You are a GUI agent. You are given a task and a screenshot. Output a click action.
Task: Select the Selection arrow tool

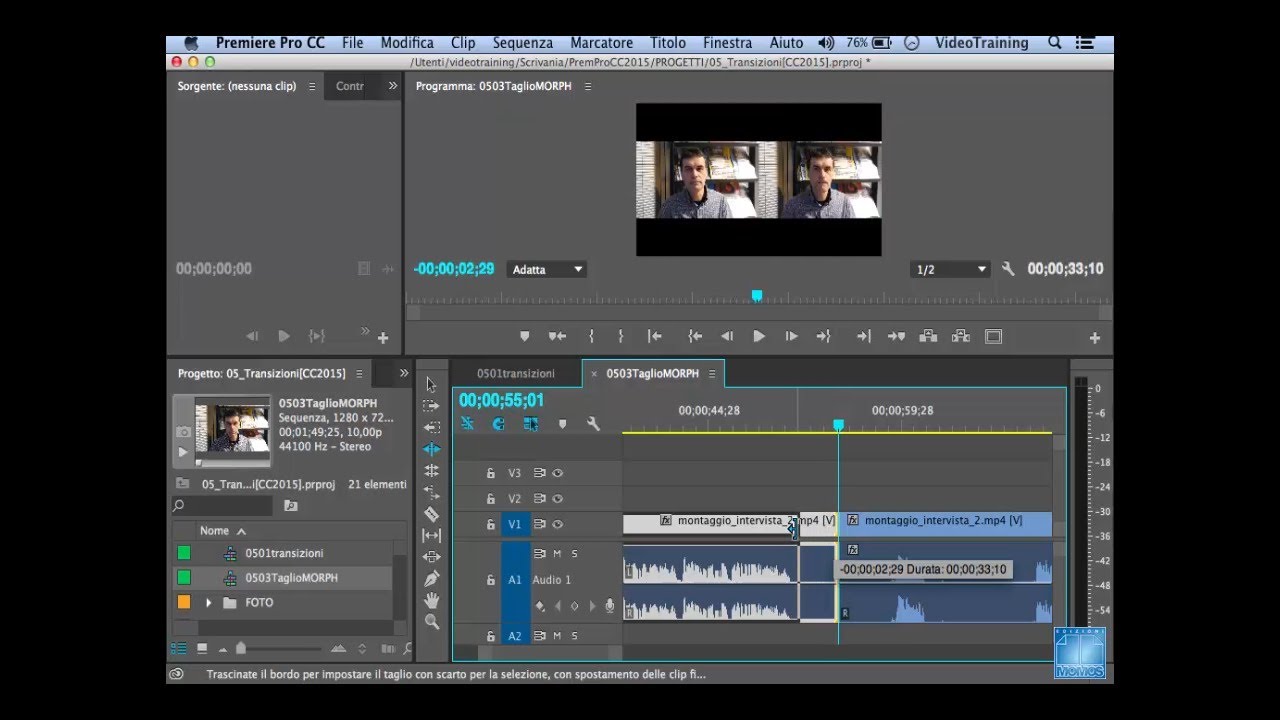(431, 385)
